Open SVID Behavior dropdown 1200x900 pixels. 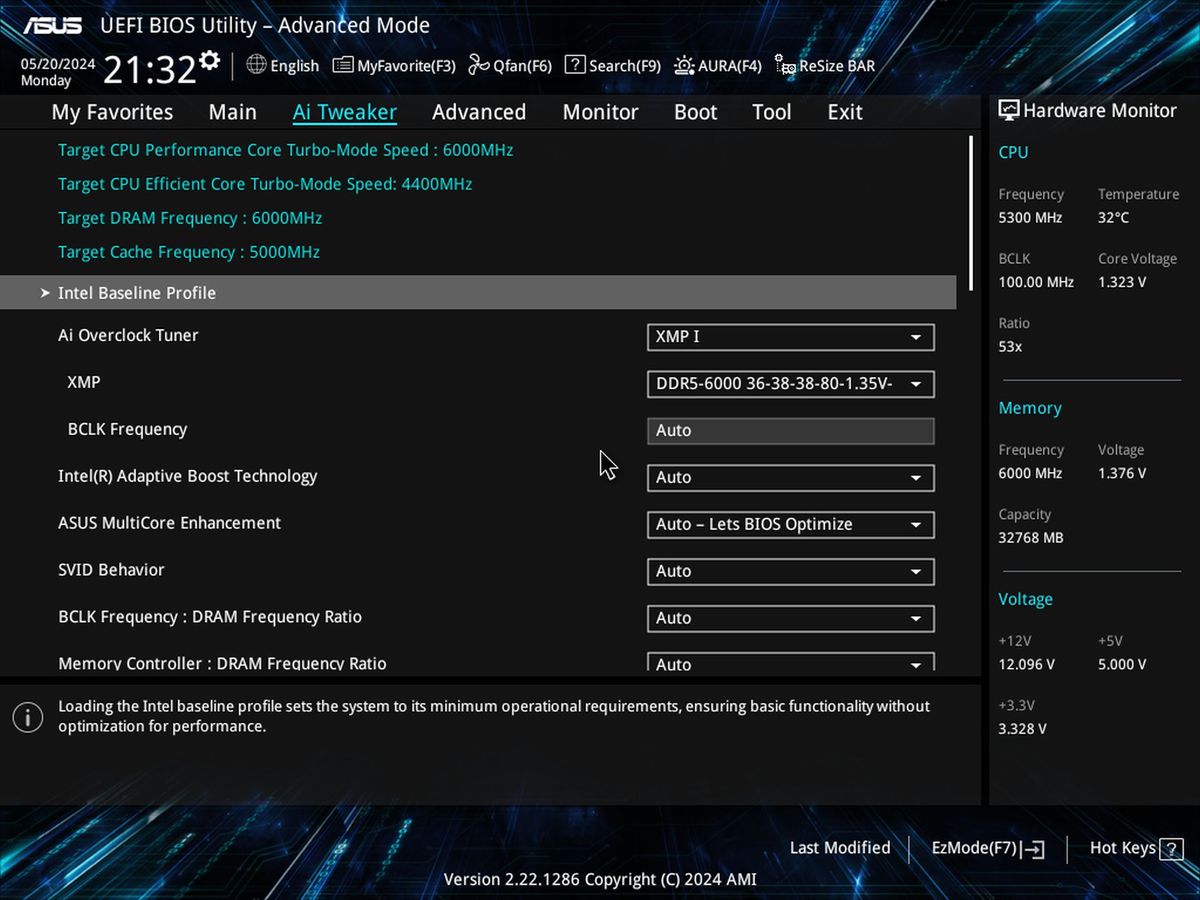[791, 572]
